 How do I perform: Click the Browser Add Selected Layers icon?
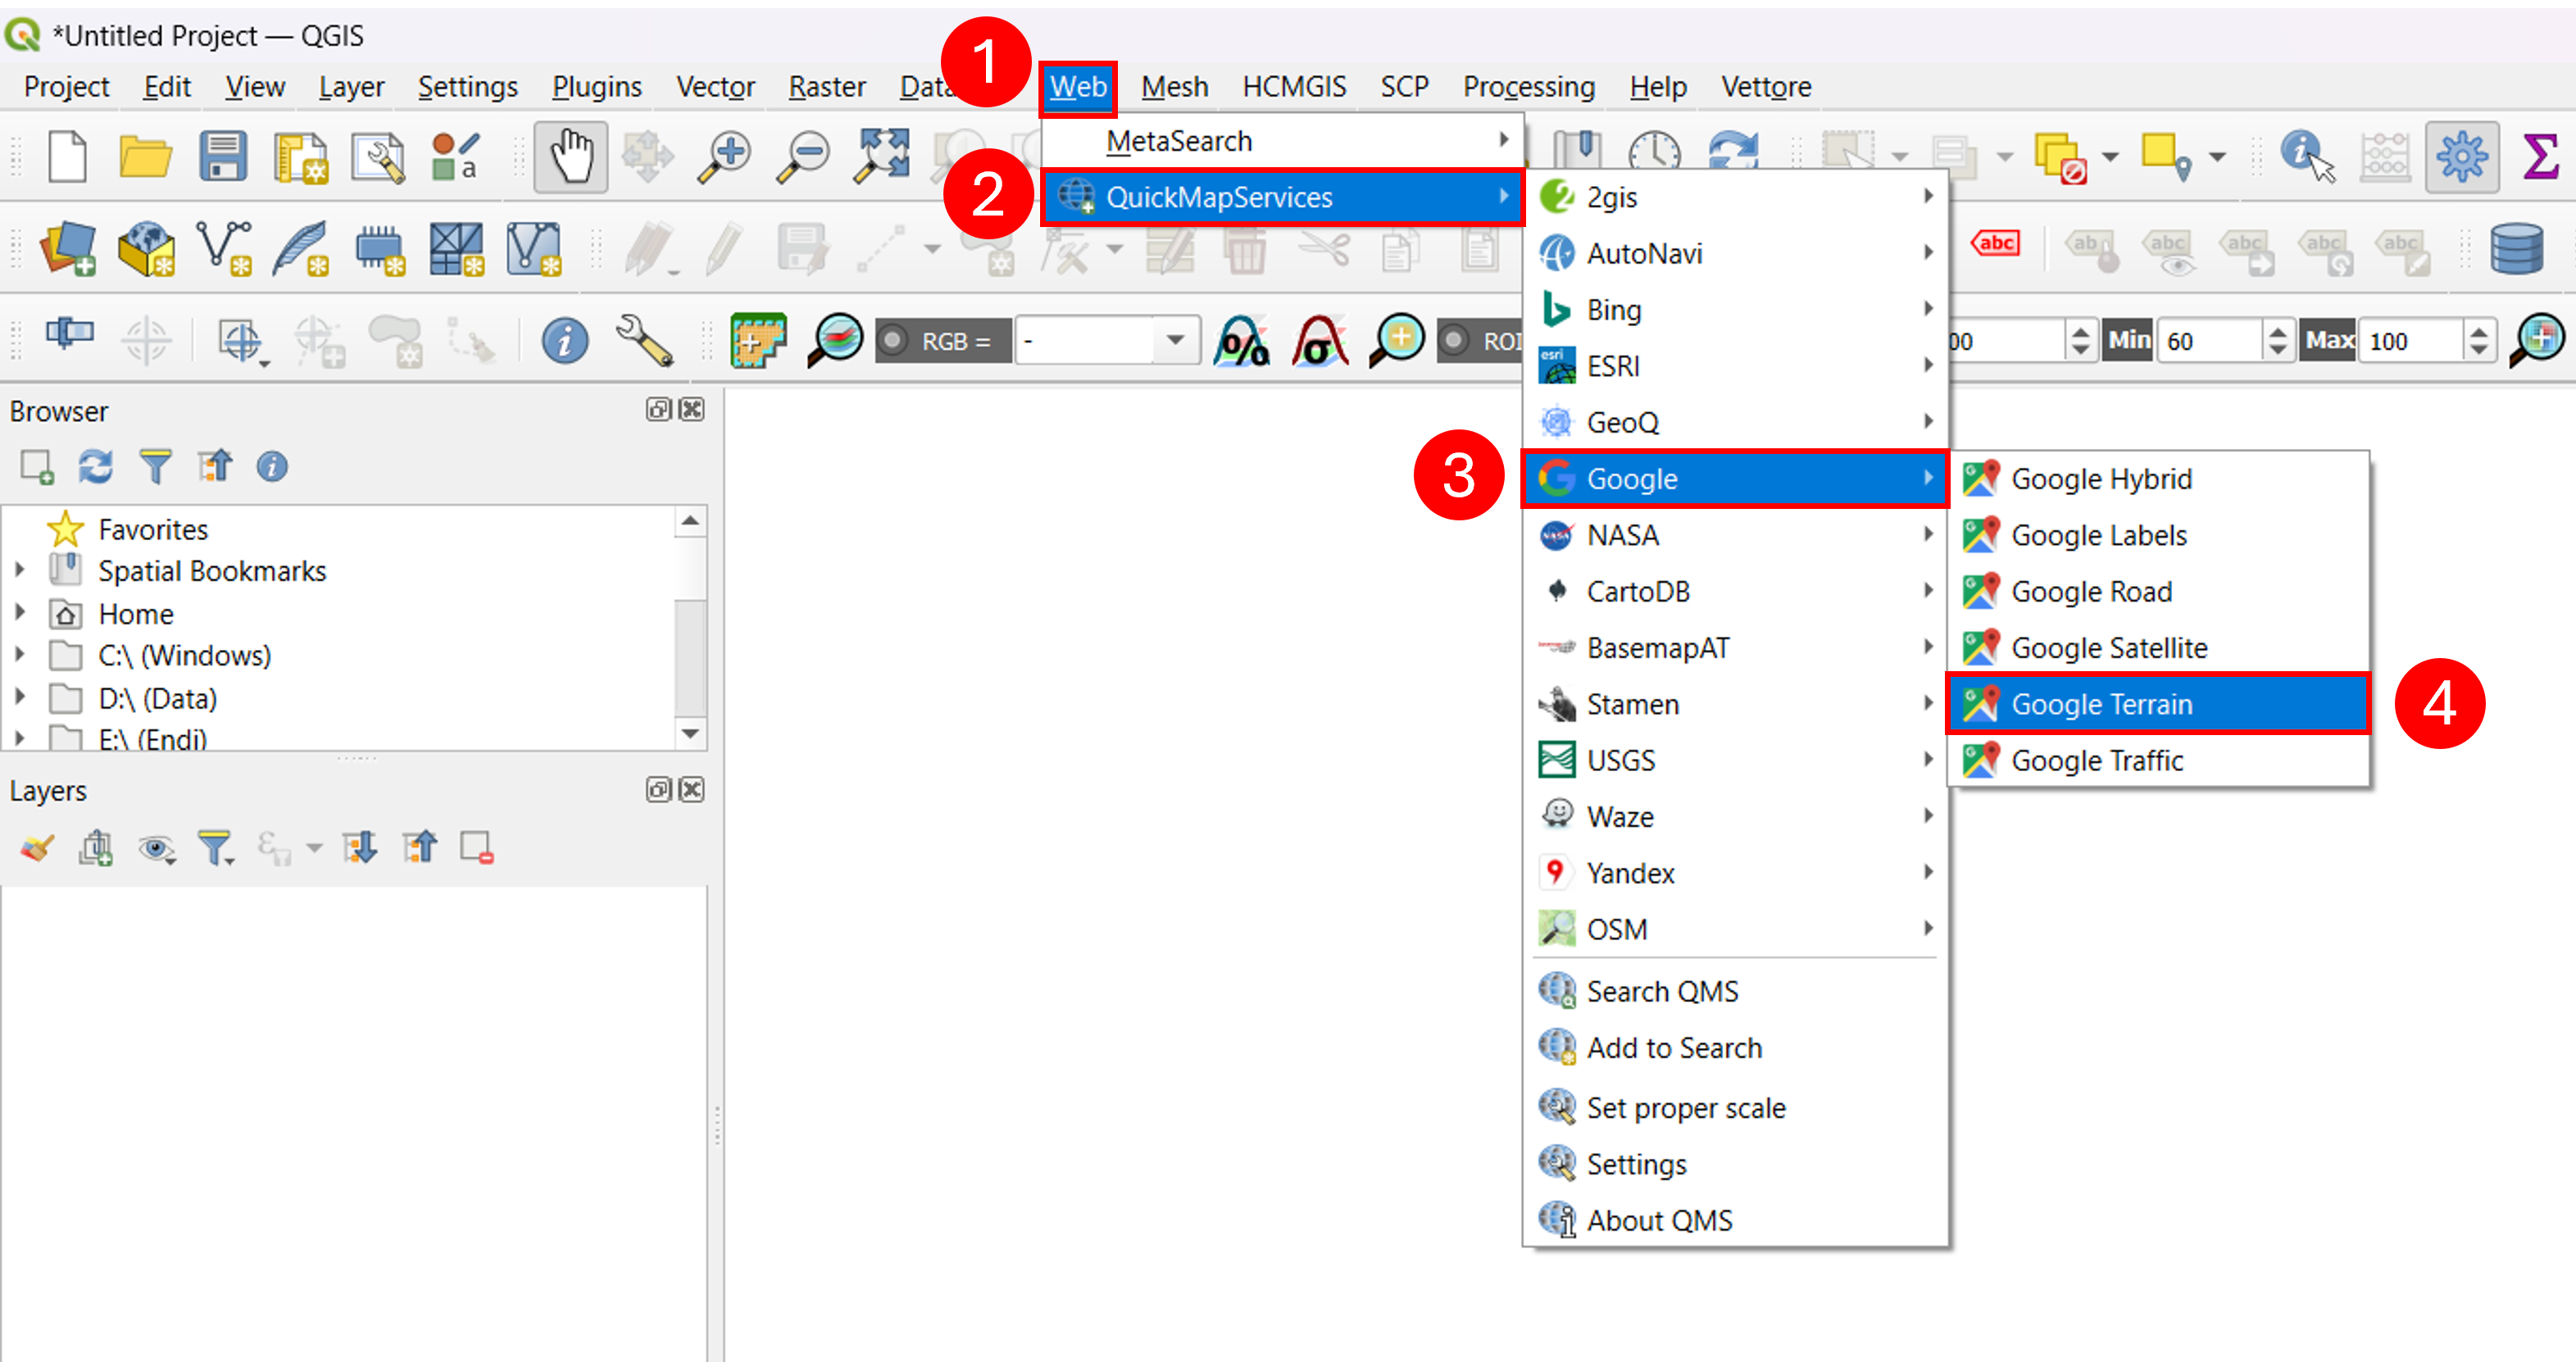click(x=37, y=467)
